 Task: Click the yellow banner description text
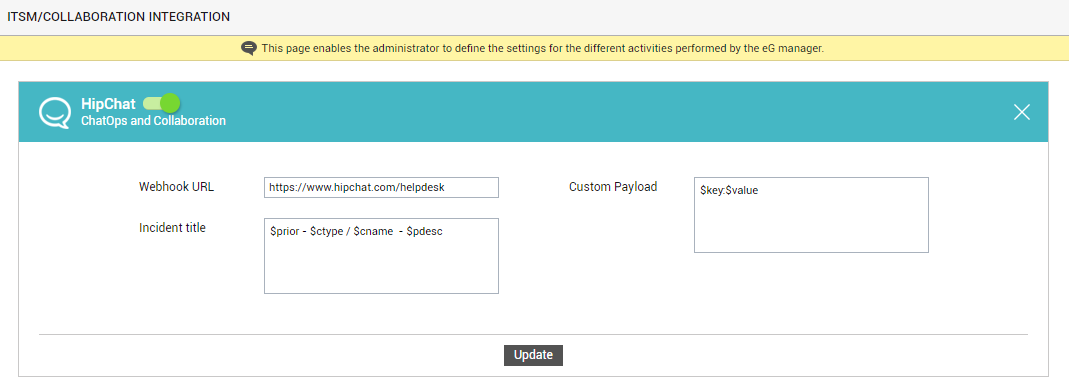point(543,48)
